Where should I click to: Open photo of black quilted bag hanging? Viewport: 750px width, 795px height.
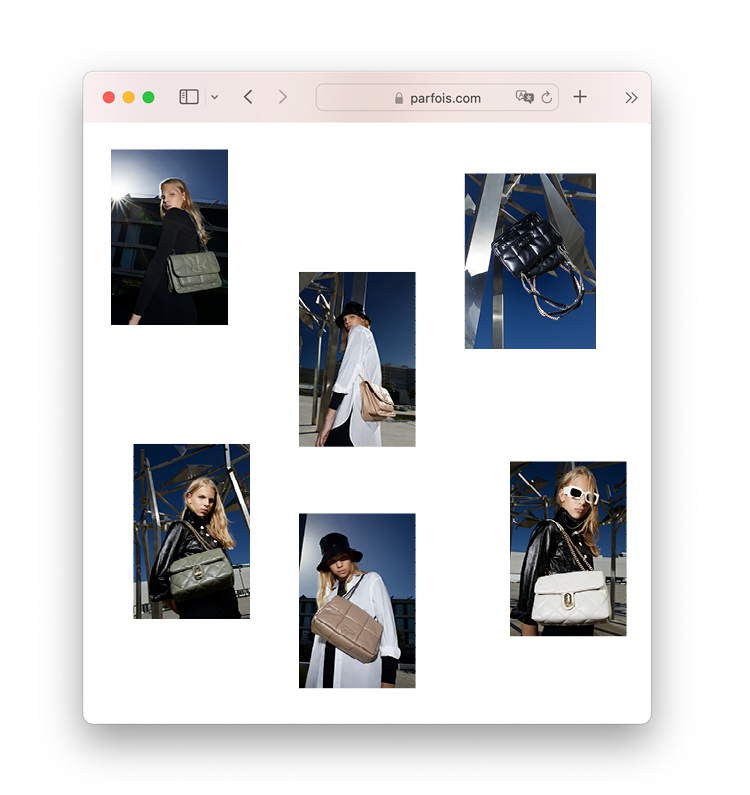(530, 261)
